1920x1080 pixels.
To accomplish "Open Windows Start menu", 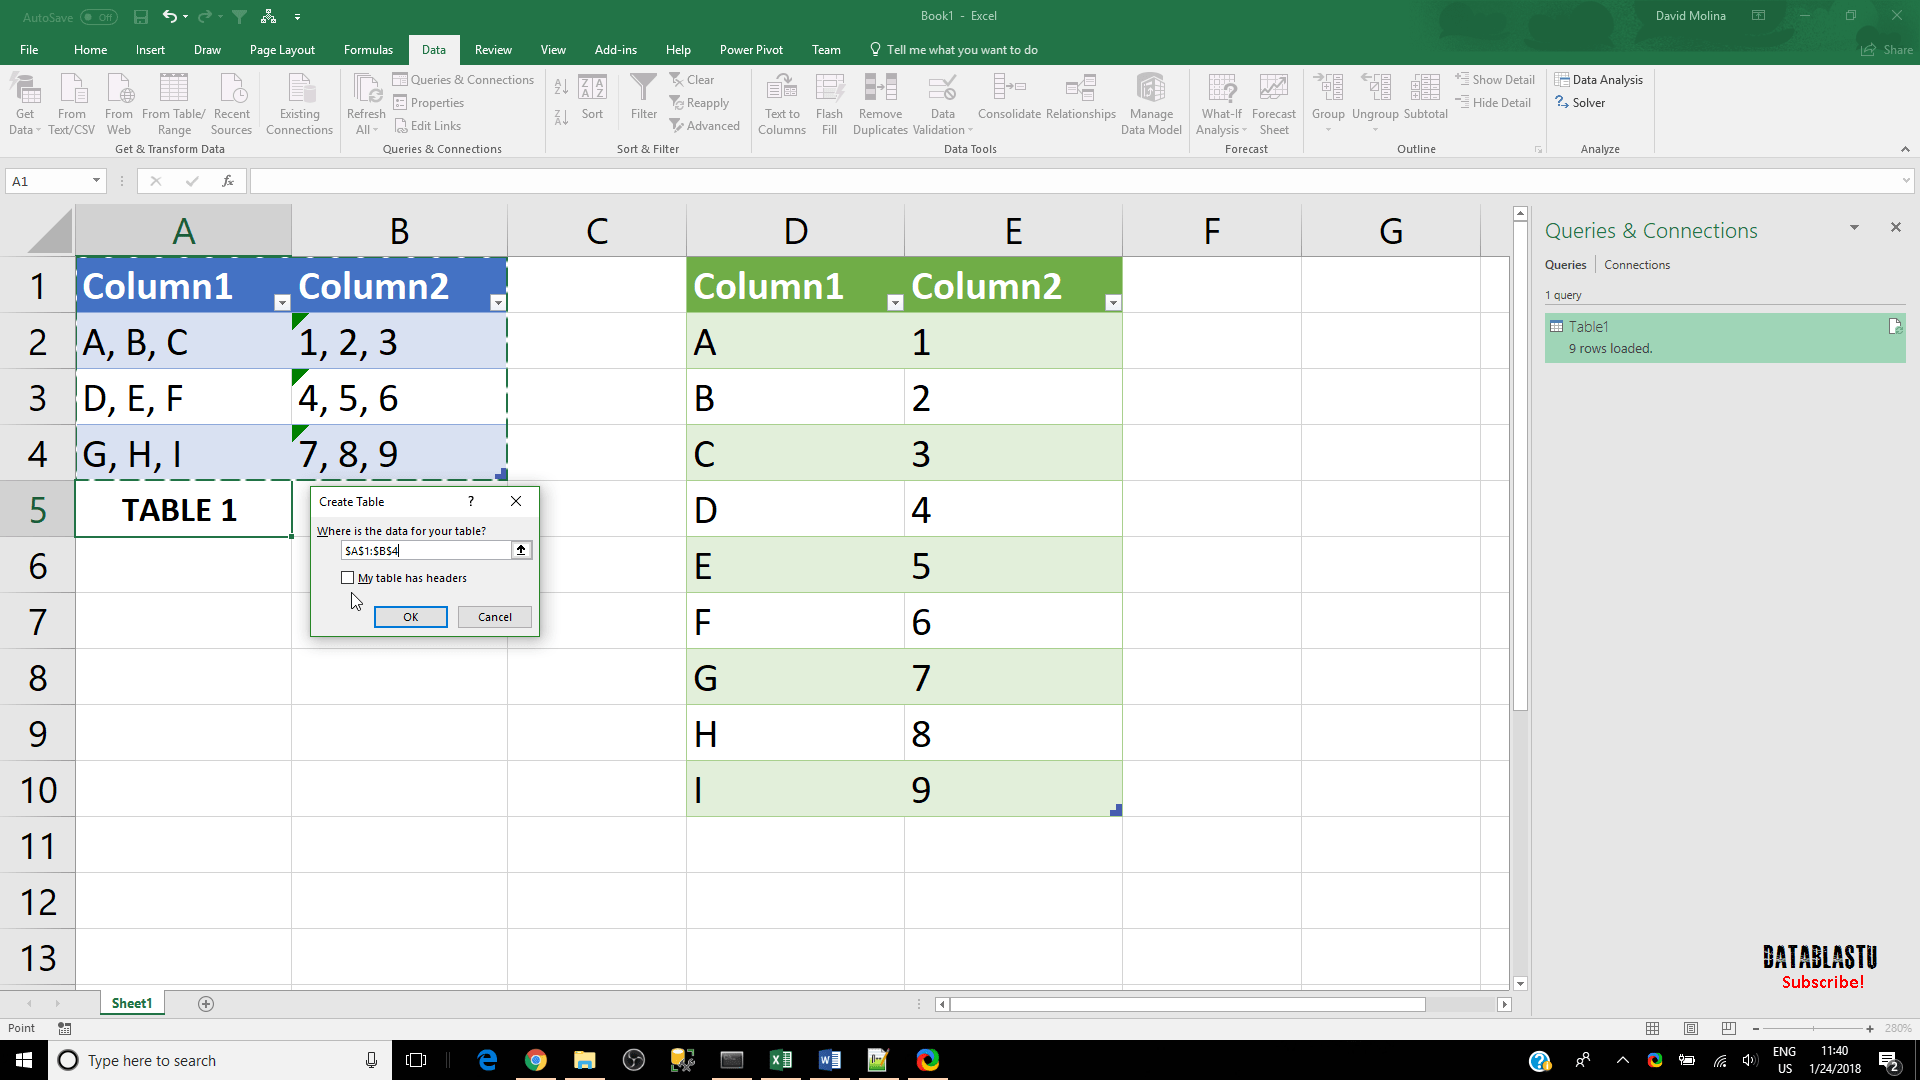I will coord(24,1060).
